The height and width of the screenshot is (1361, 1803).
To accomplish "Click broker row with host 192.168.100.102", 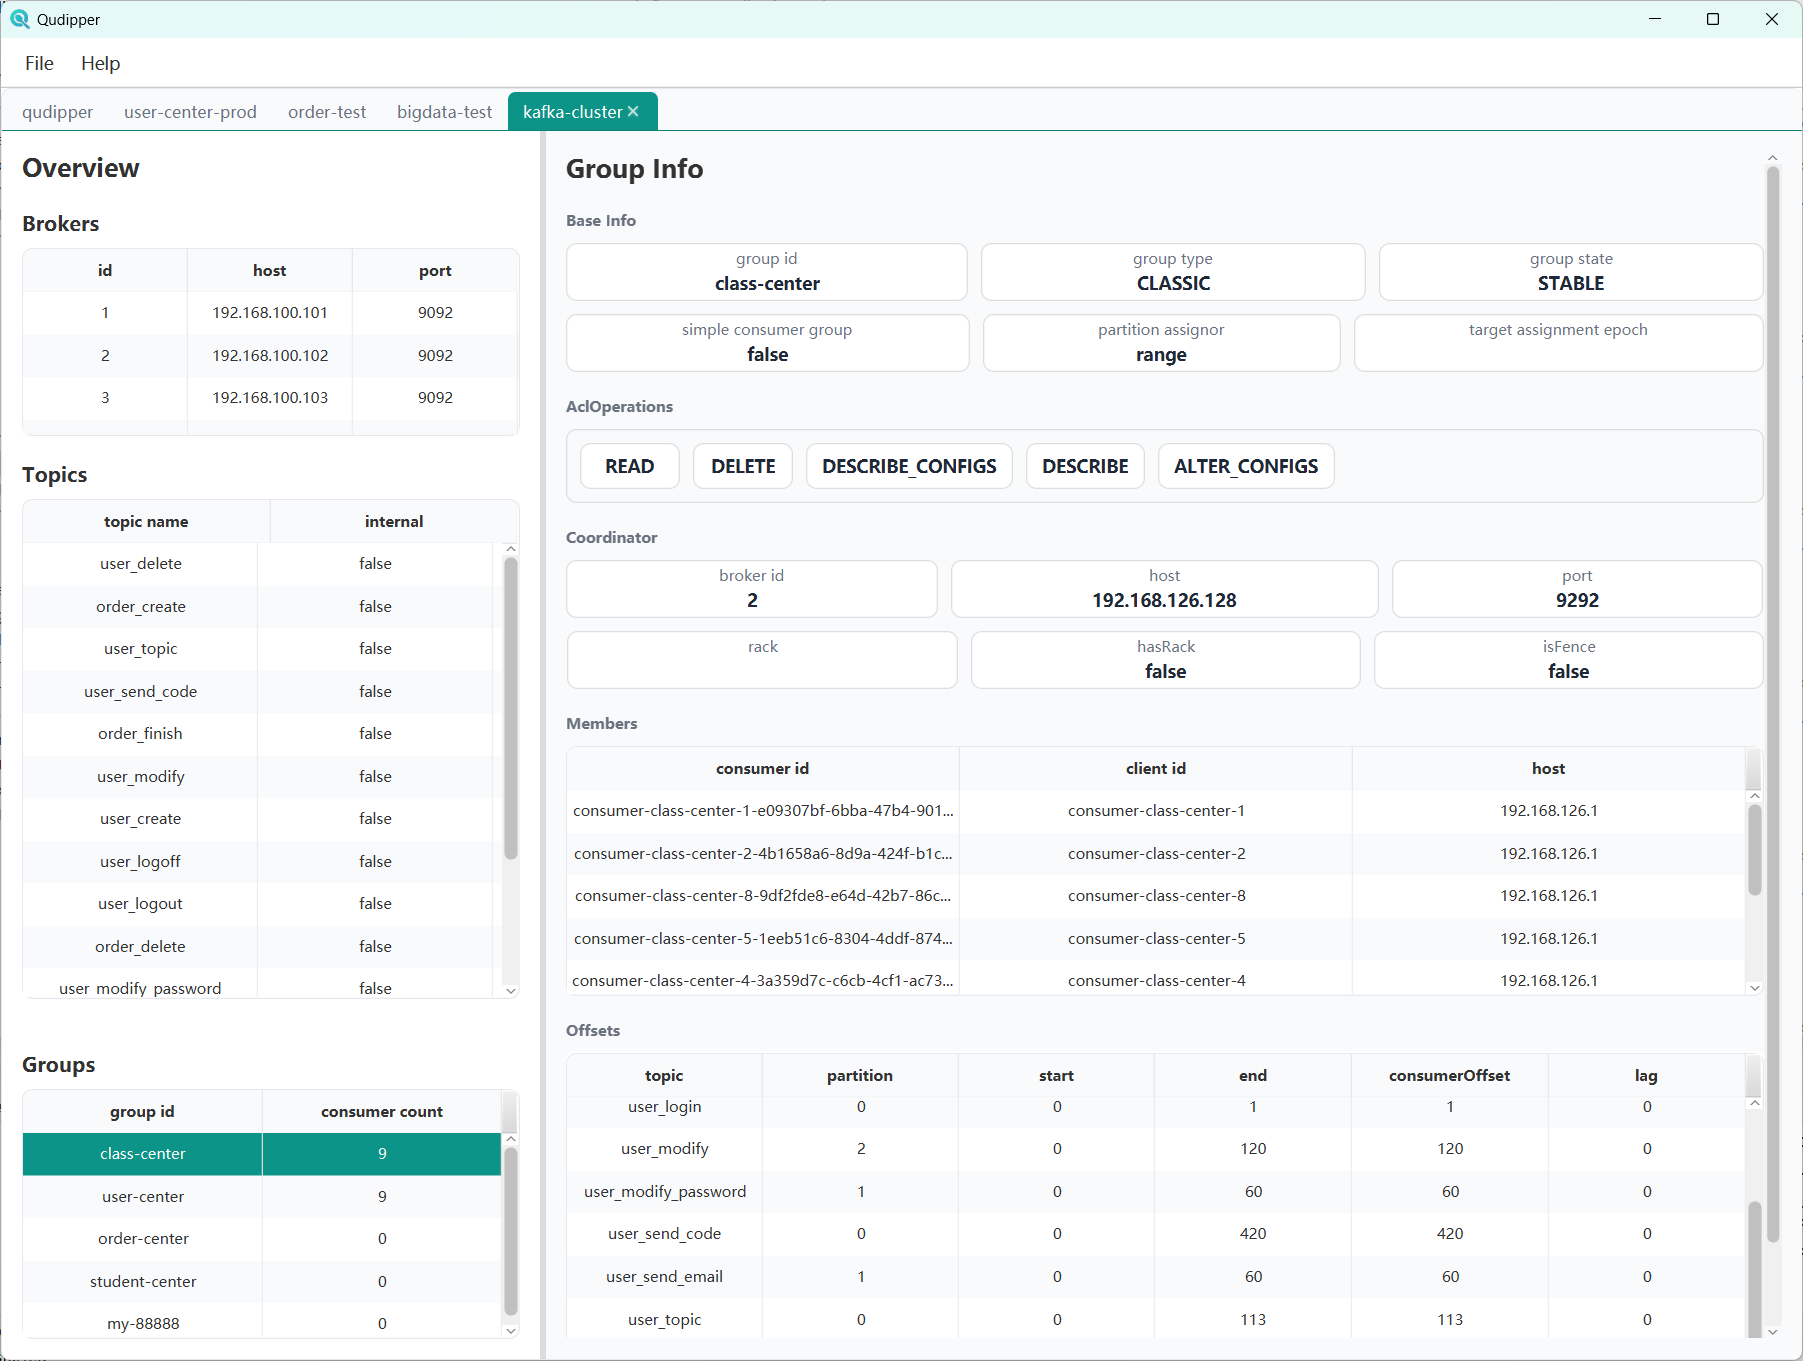I will click(270, 355).
